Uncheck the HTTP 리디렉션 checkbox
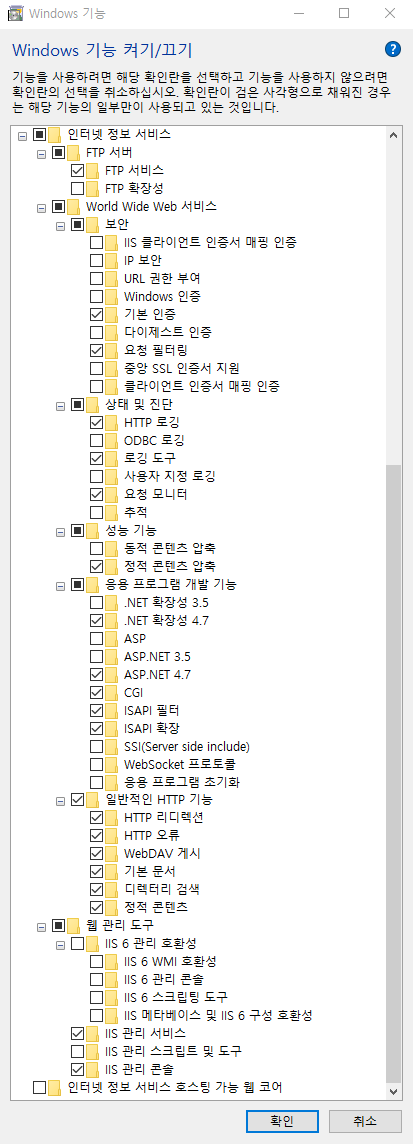413x1144 pixels. pyautogui.click(x=96, y=818)
